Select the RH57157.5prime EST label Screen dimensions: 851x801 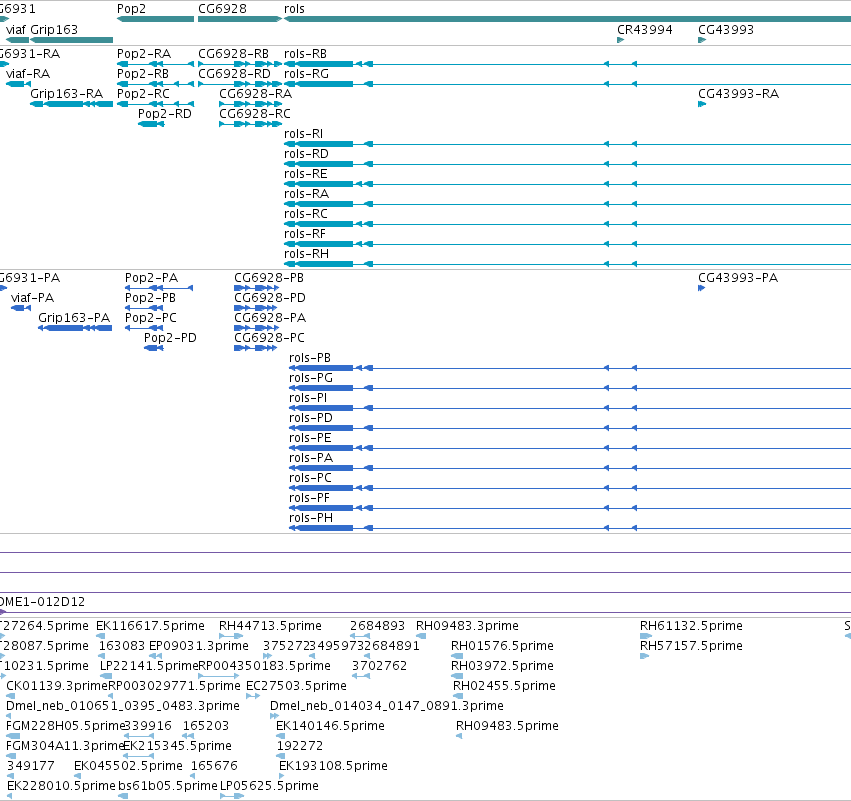pyautogui.click(x=691, y=646)
